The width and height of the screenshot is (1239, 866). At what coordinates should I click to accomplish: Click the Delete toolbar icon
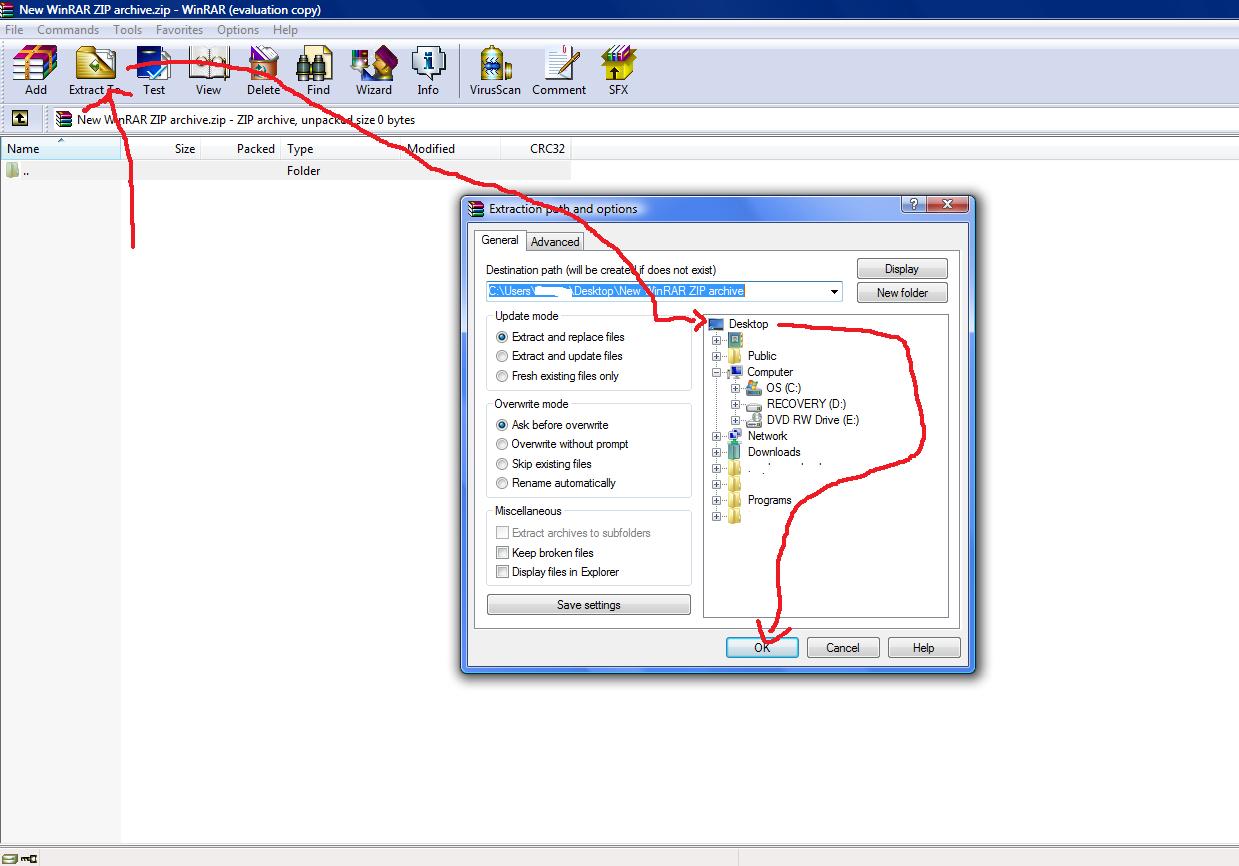[x=264, y=64]
